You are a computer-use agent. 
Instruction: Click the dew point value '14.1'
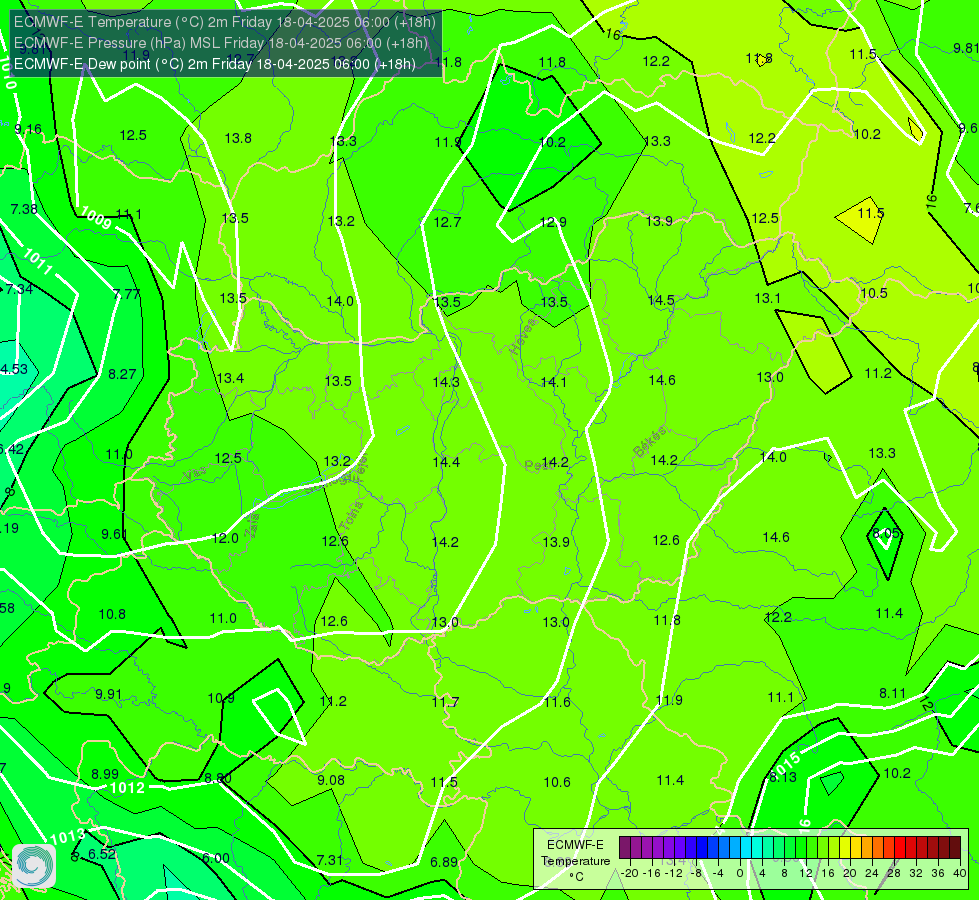pyautogui.click(x=553, y=382)
